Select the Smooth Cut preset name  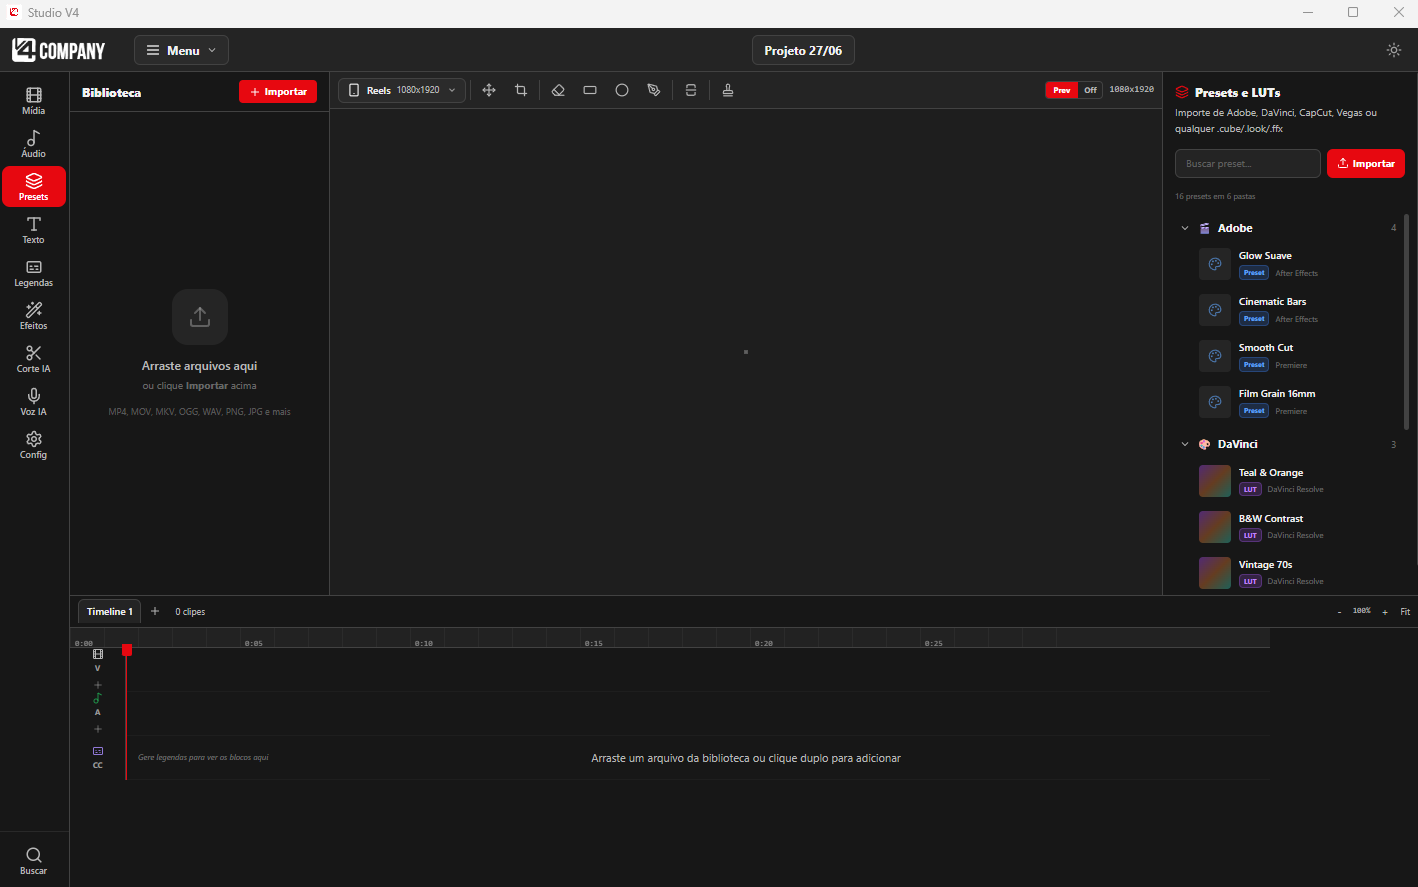tap(1266, 347)
